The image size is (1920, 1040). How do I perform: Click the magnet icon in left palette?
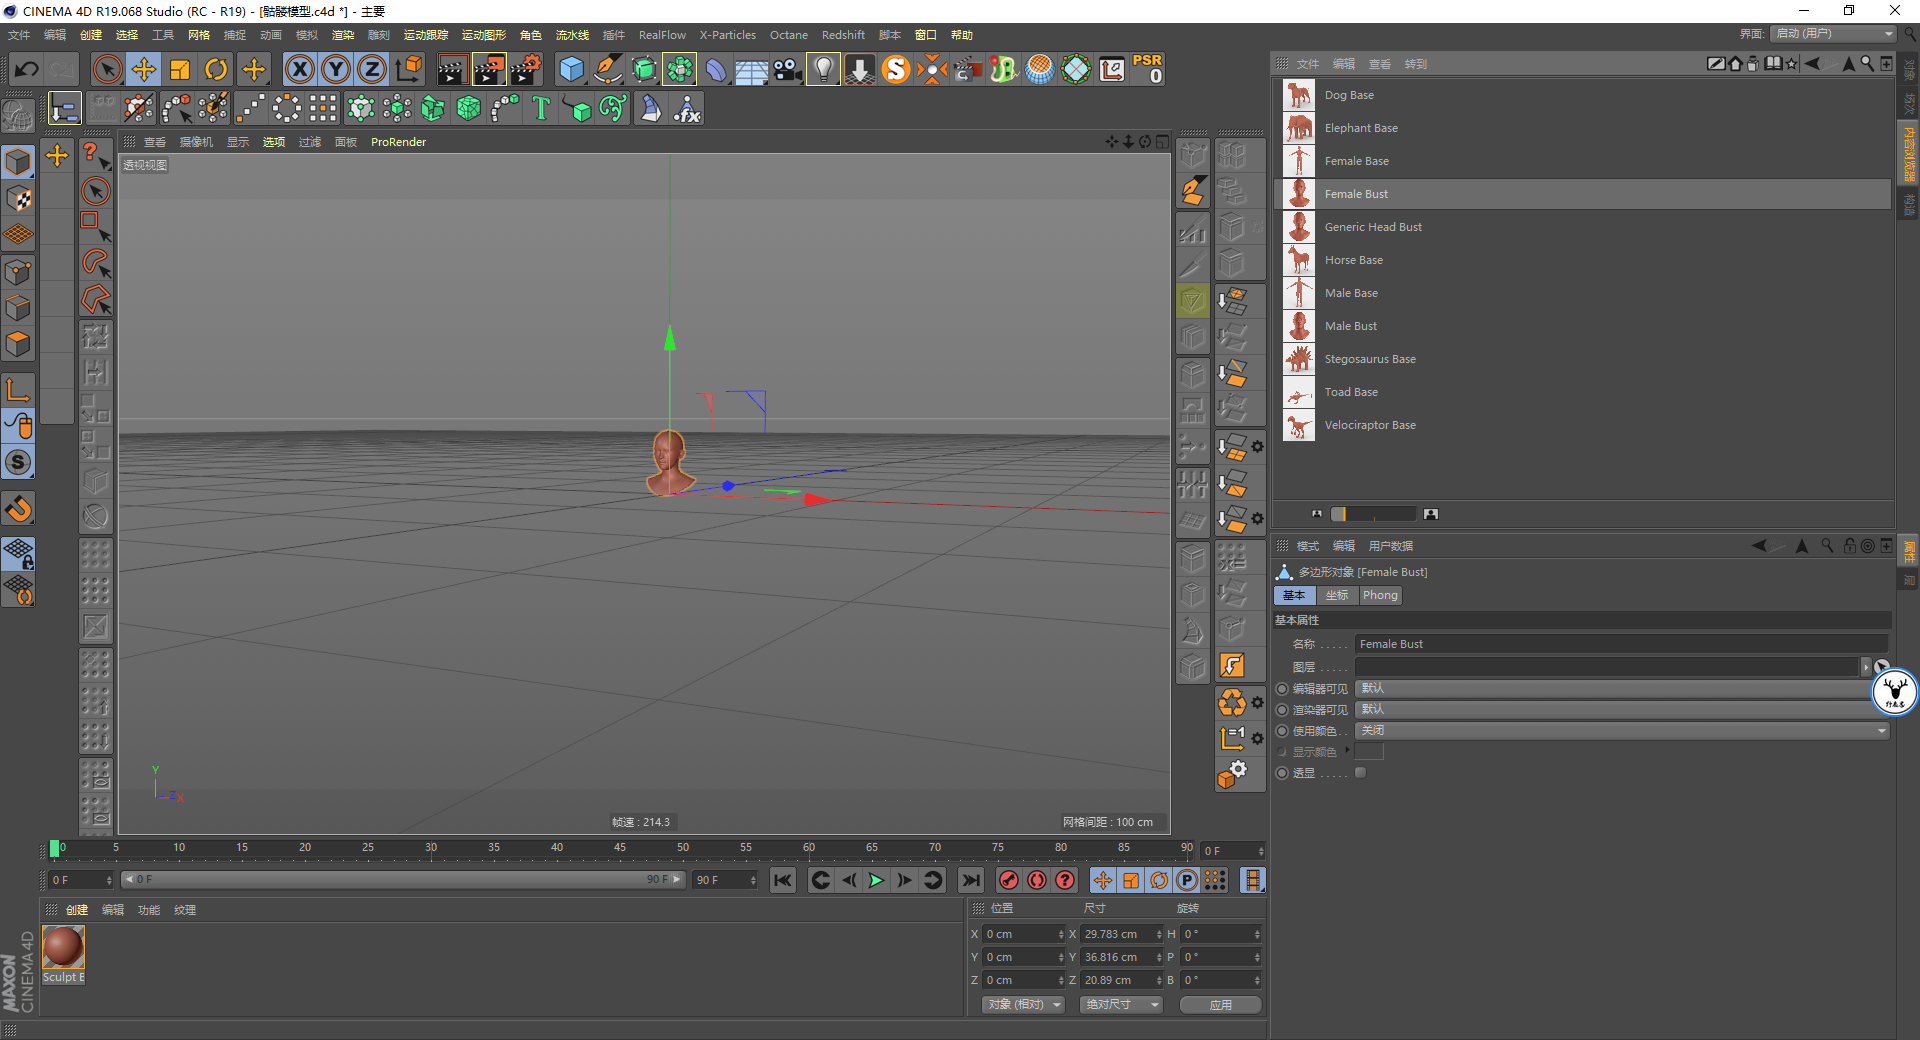pos(19,509)
